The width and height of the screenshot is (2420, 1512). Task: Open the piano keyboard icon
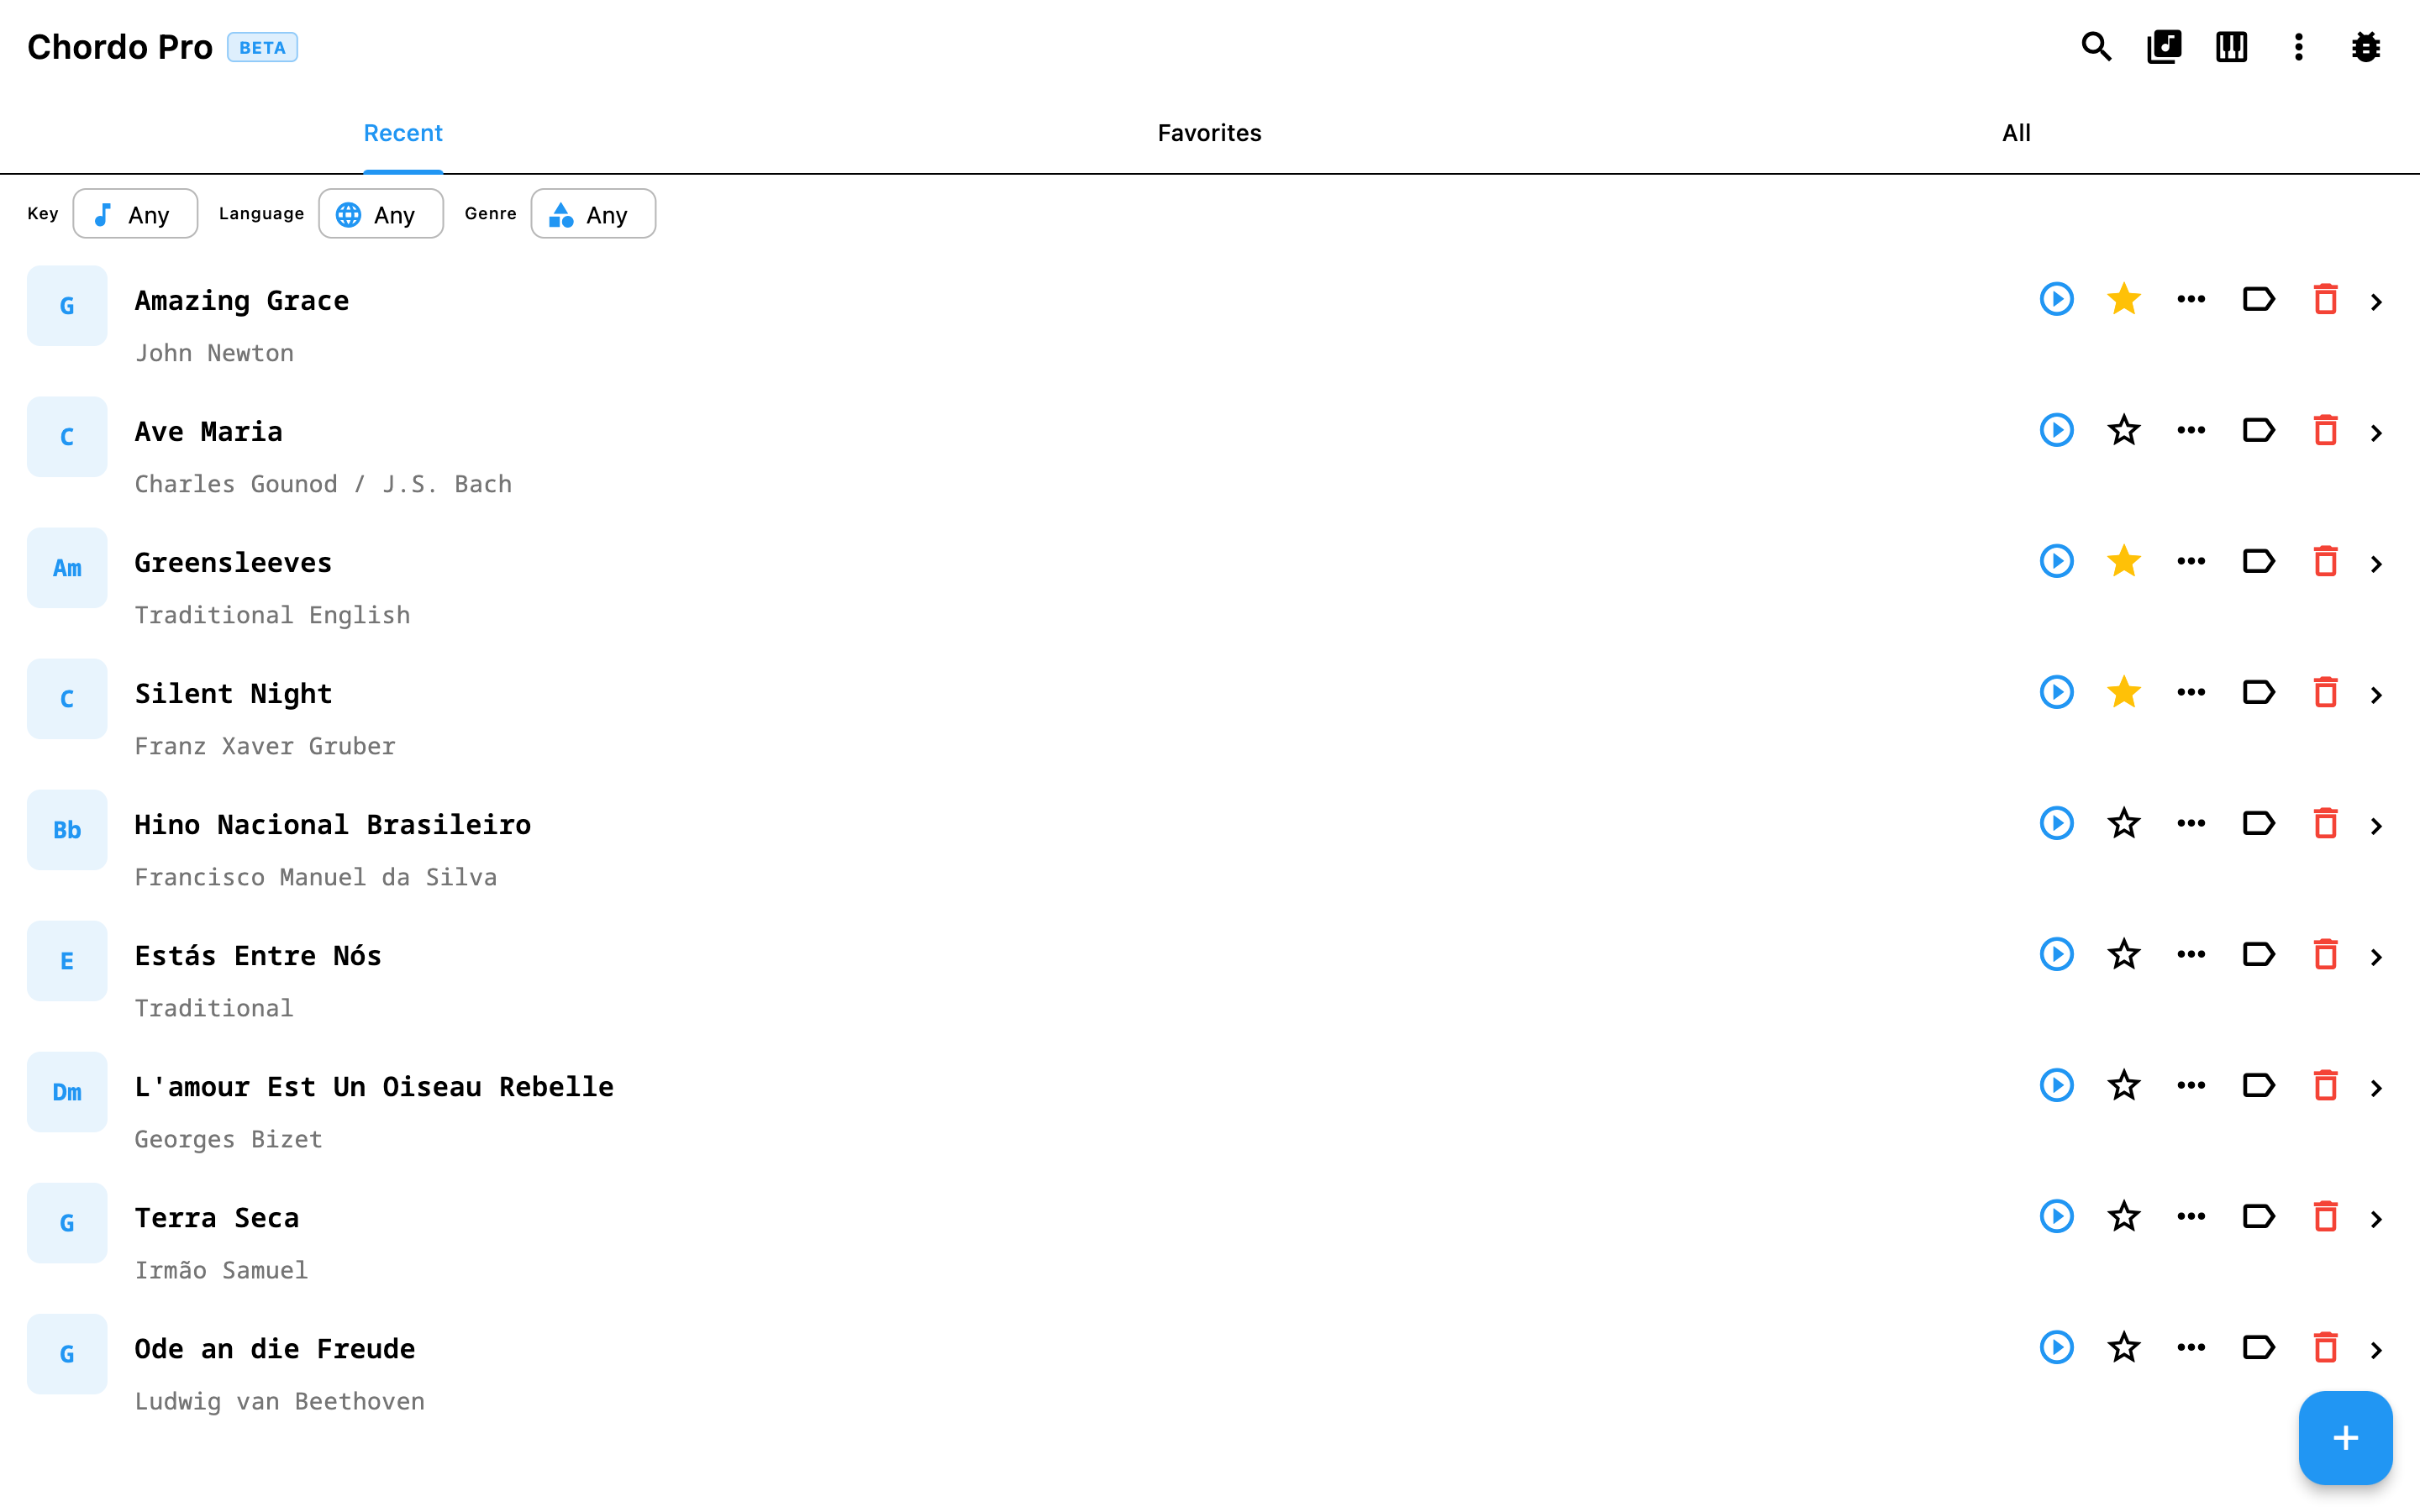pos(2231,47)
